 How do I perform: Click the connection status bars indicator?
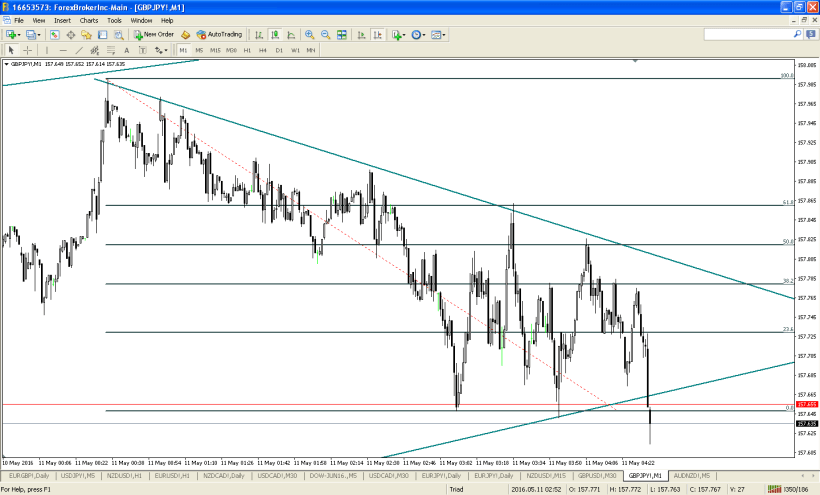click(774, 489)
